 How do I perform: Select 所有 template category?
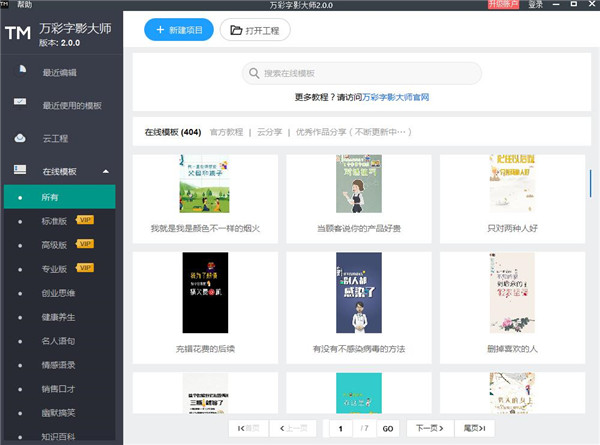(60, 197)
